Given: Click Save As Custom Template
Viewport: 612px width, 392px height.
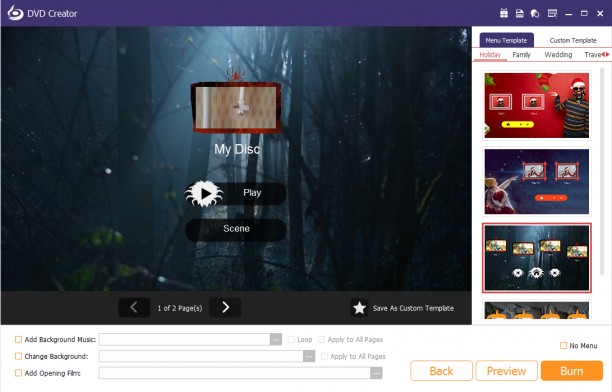Looking at the screenshot, I should coord(413,308).
